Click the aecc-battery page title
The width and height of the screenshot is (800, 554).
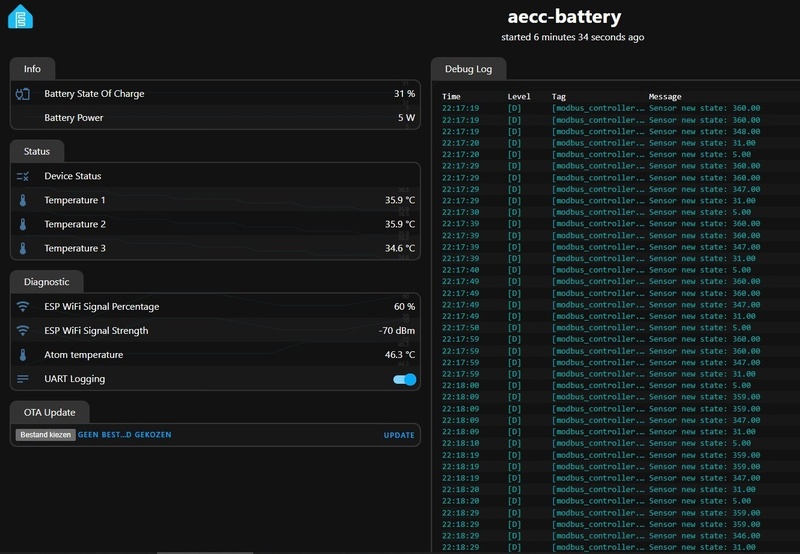[x=564, y=16]
